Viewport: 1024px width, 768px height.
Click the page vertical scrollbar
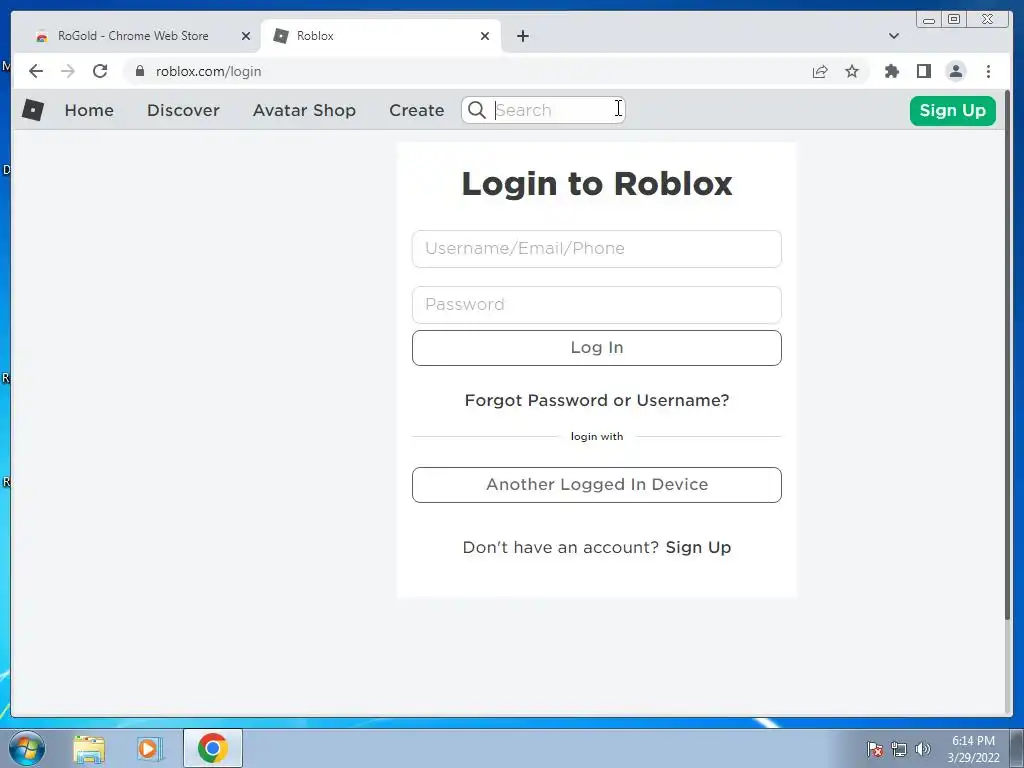pyautogui.click(x=1006, y=356)
